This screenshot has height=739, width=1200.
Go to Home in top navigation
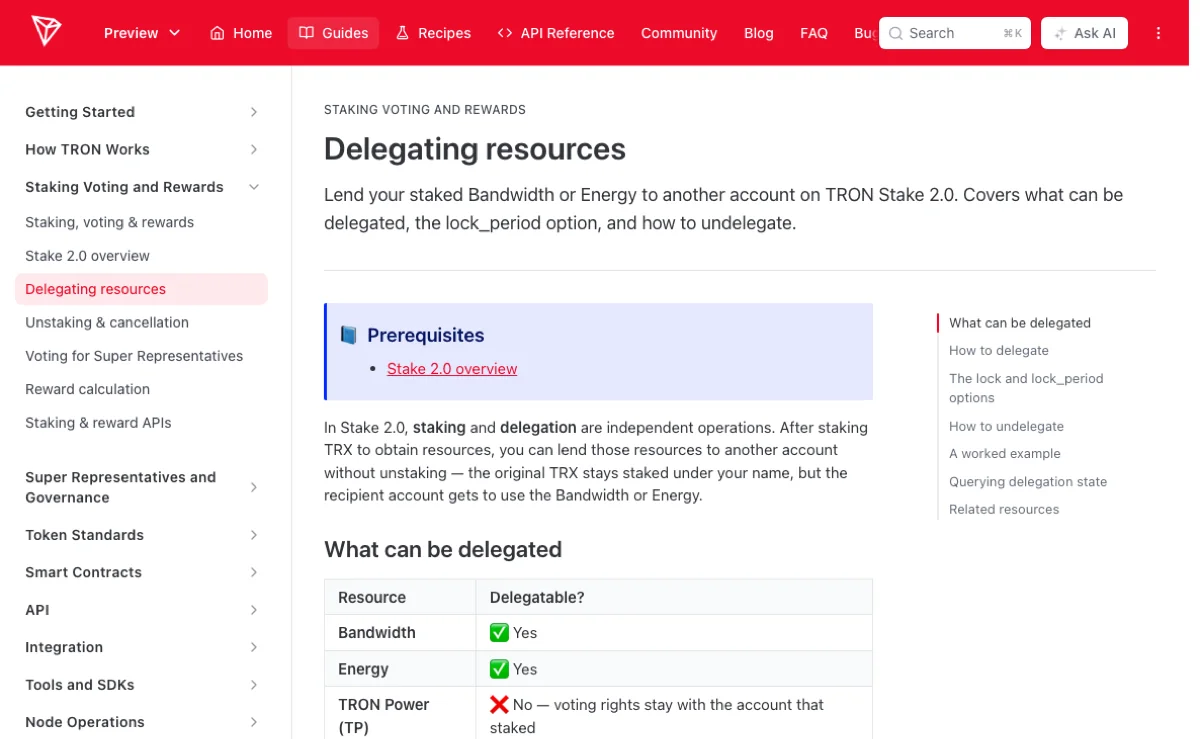241,33
